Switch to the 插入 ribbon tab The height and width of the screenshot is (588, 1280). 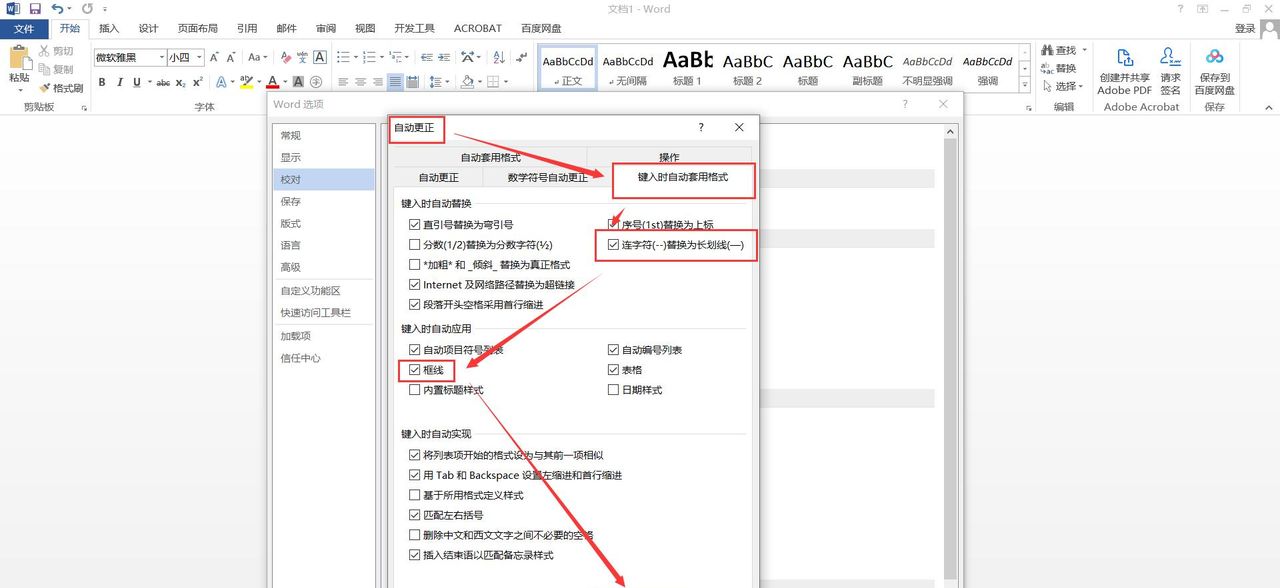(x=108, y=28)
